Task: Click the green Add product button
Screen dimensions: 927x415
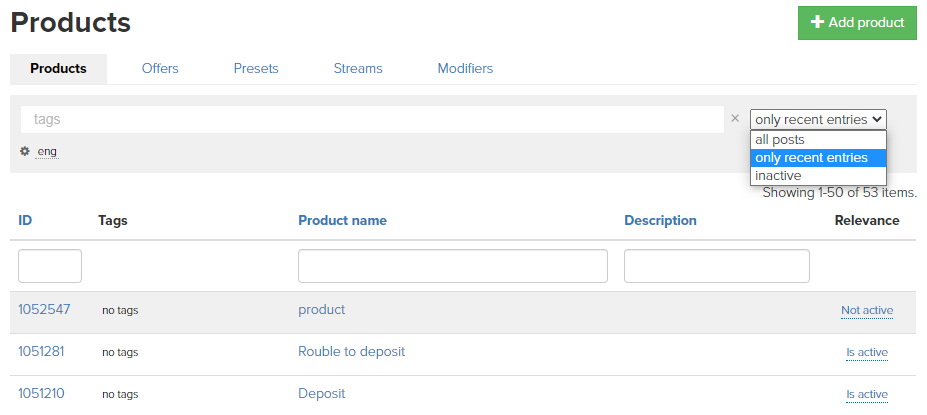Action: (857, 23)
